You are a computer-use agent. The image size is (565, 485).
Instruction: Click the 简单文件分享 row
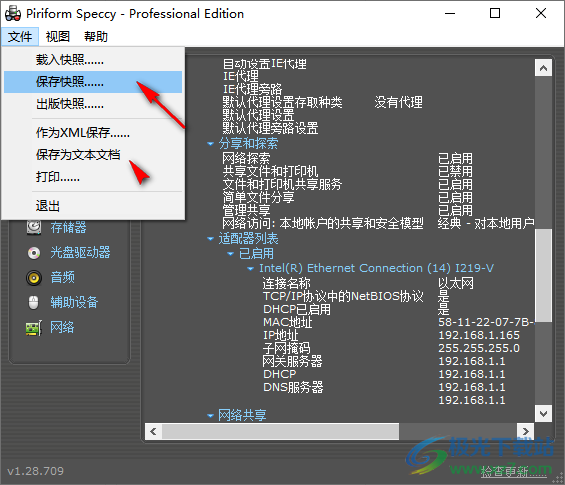pyautogui.click(x=258, y=197)
